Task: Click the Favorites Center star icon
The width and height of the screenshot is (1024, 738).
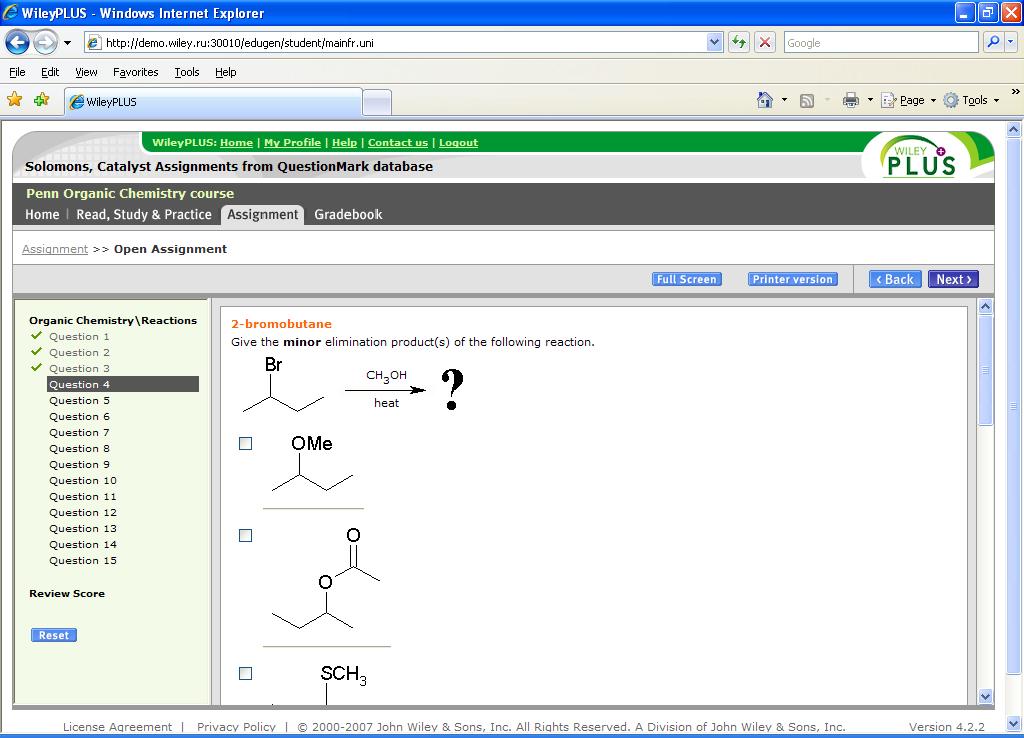Action: tap(14, 99)
